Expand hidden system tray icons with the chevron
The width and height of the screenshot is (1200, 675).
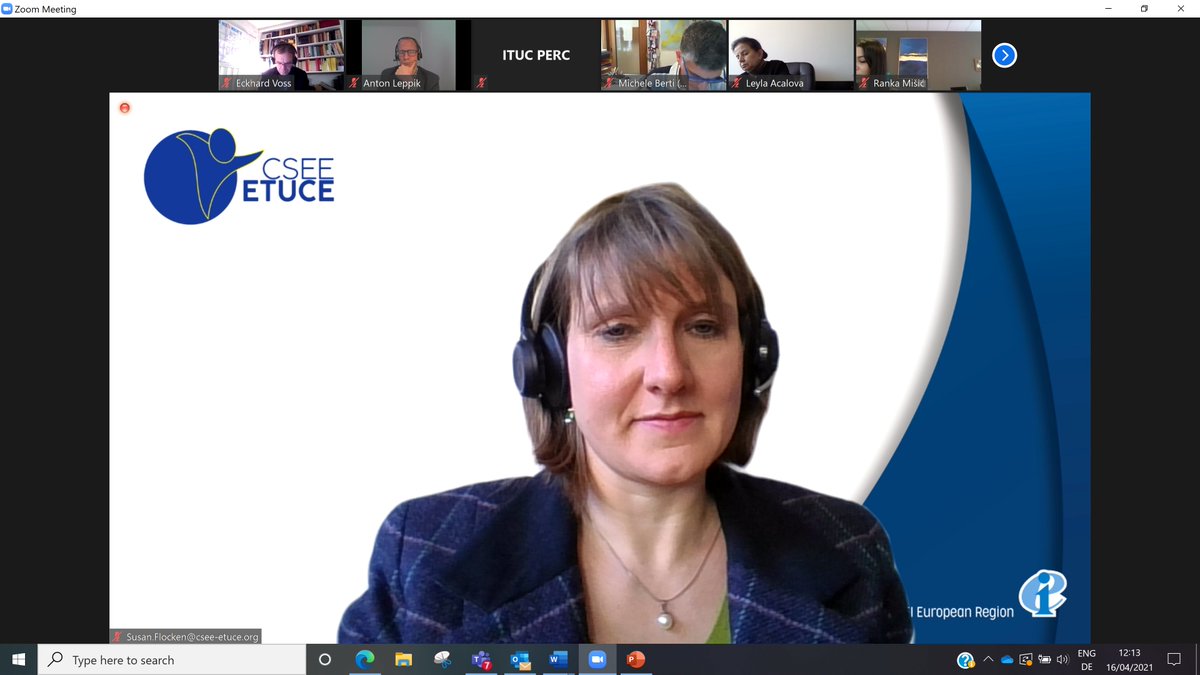(x=988, y=659)
